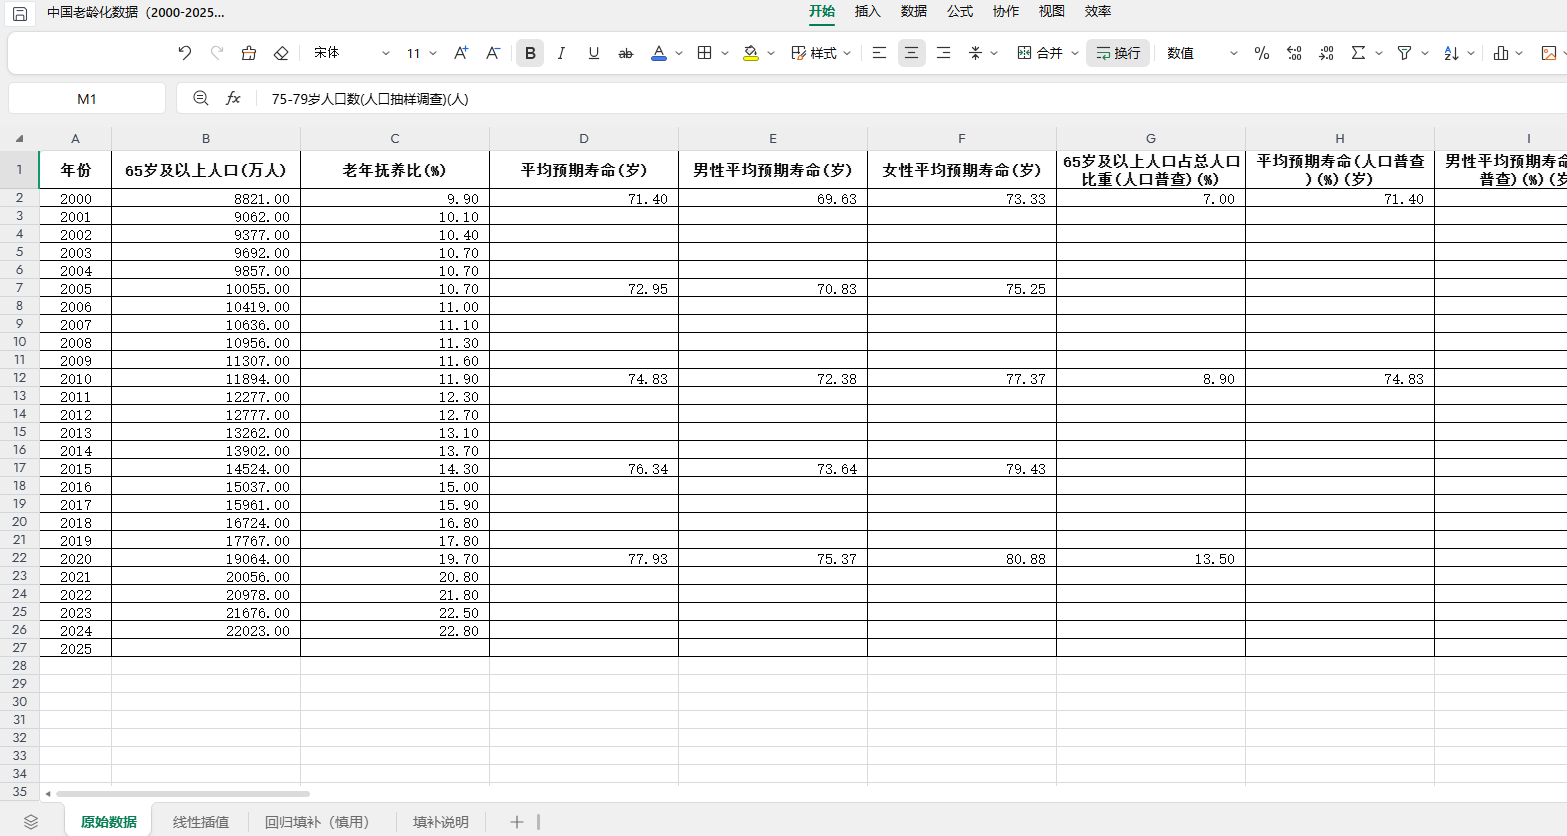Viewport: 1567px width, 836px height.
Task: Click the formula bar text
Action: pos(370,99)
